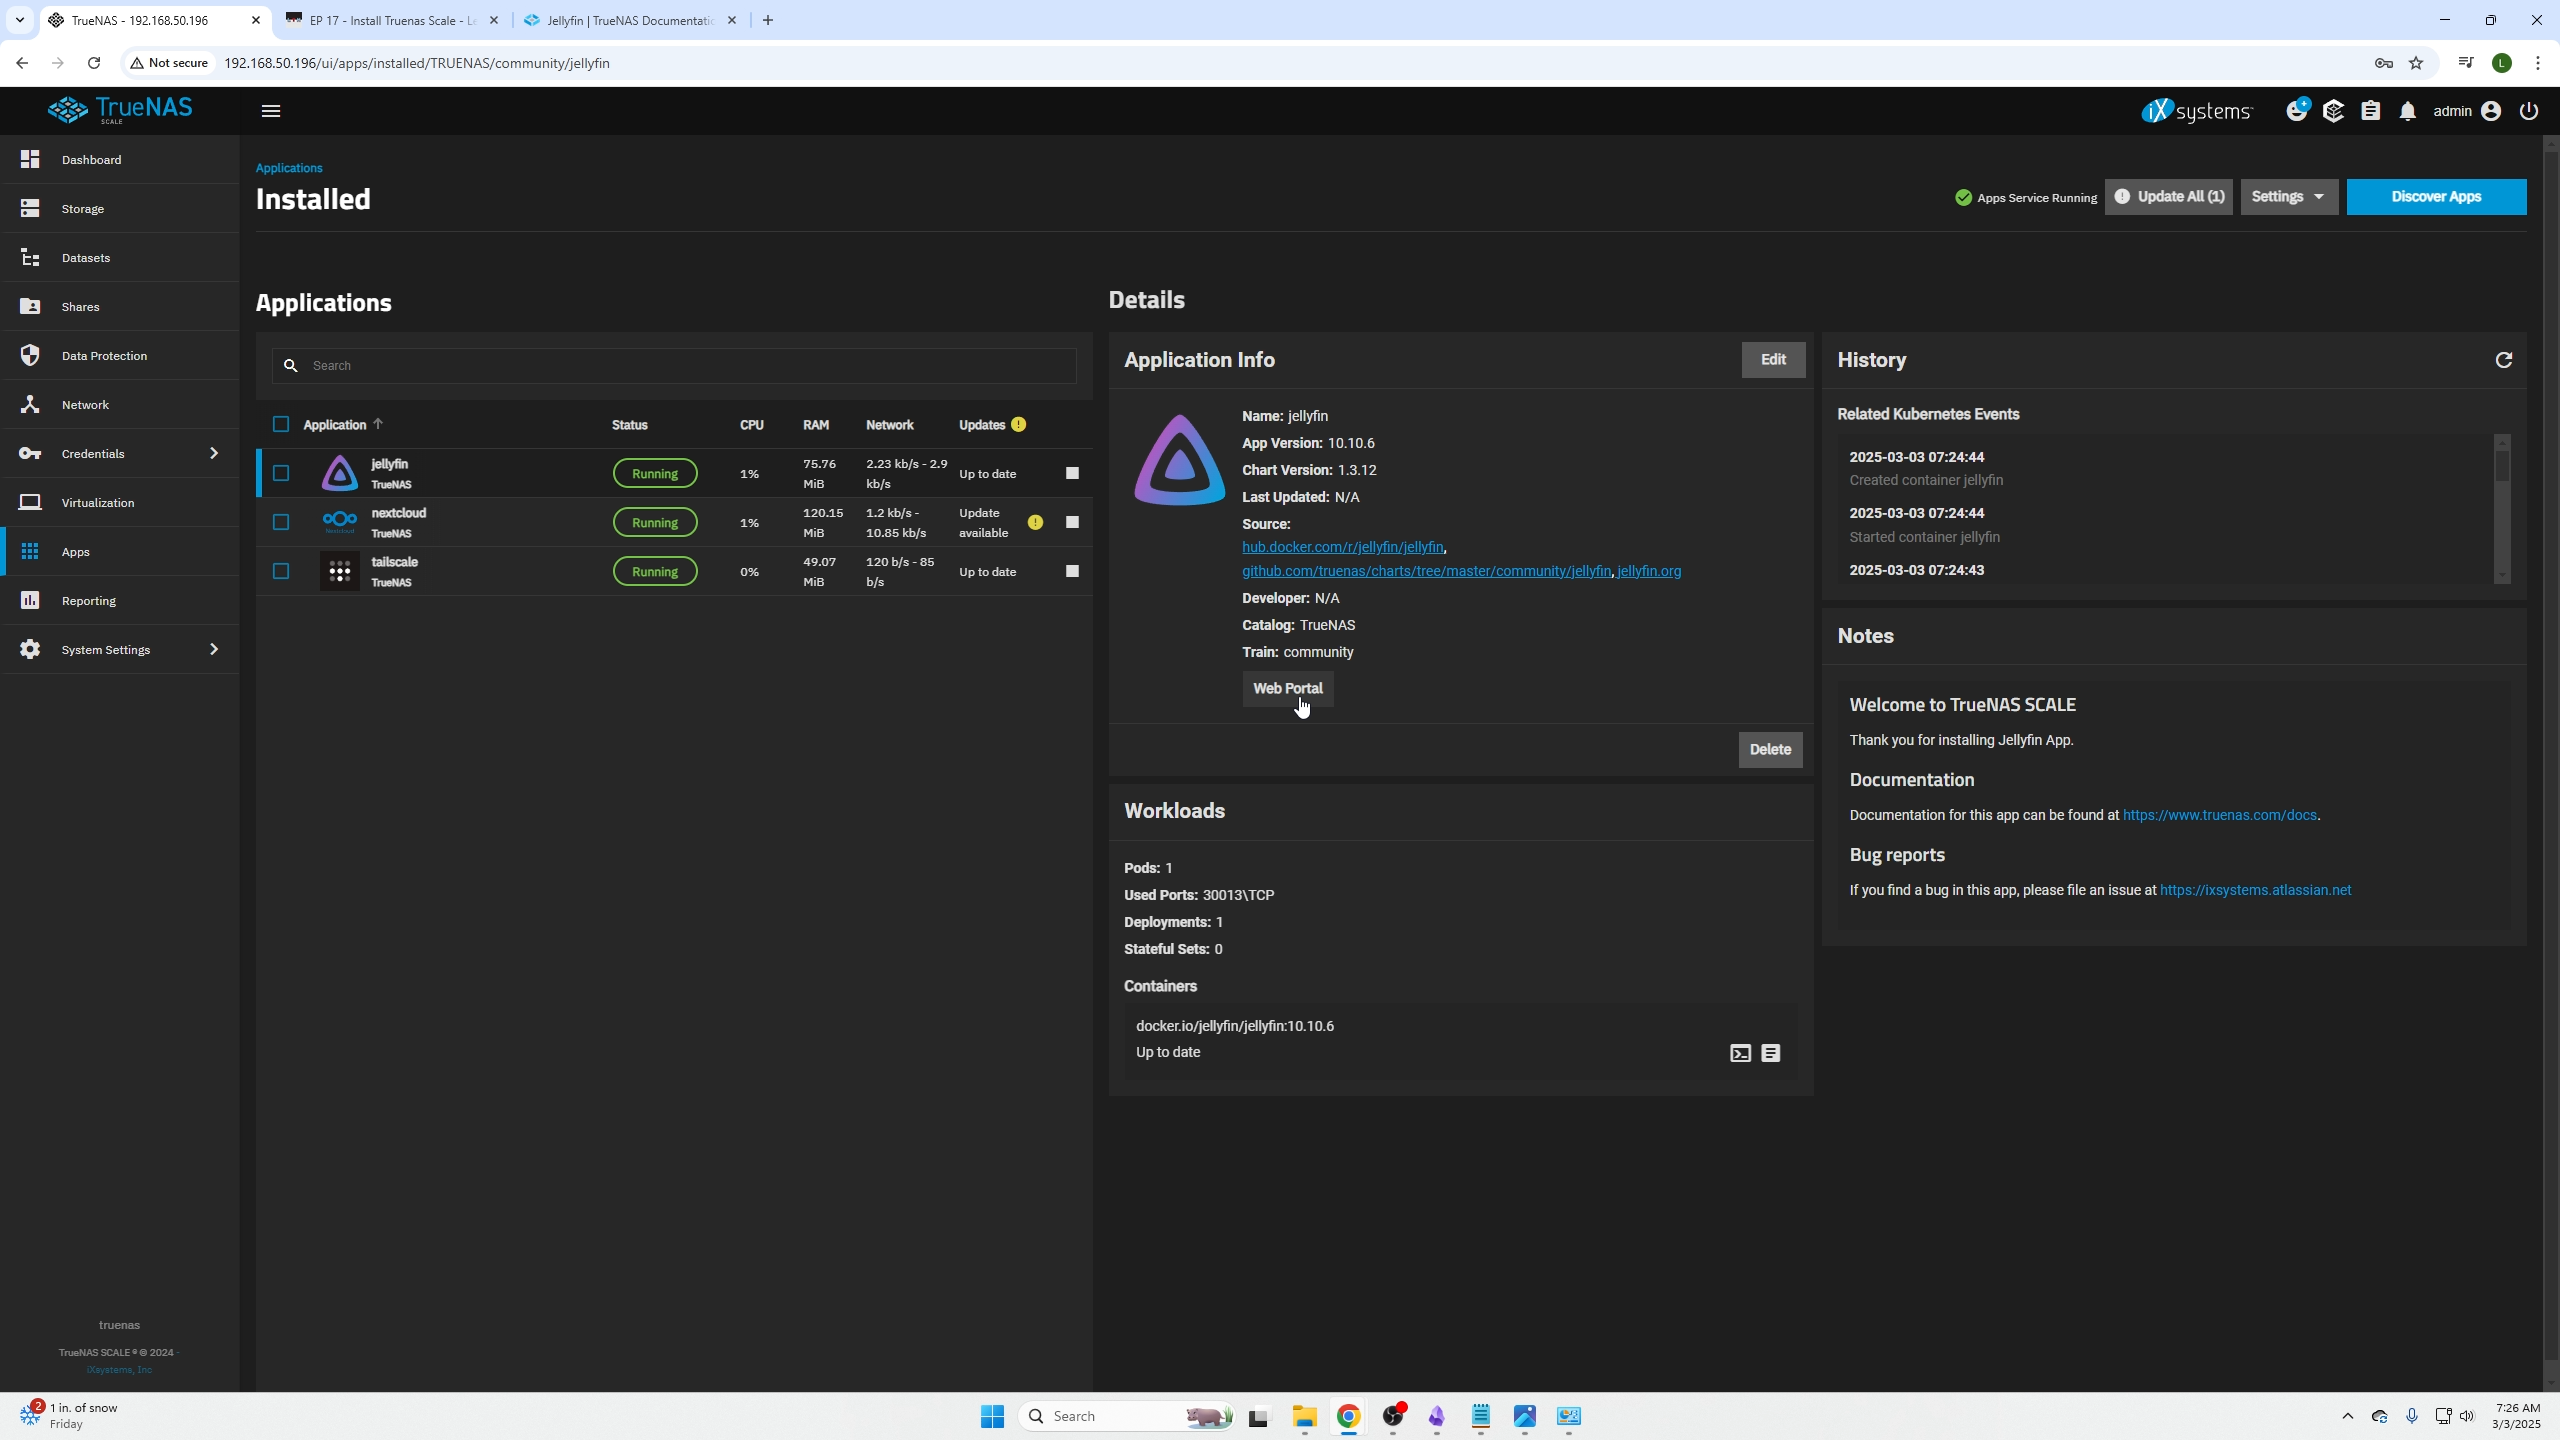Click the Edit button in Application Info
The image size is (2560, 1440).
click(x=1773, y=360)
